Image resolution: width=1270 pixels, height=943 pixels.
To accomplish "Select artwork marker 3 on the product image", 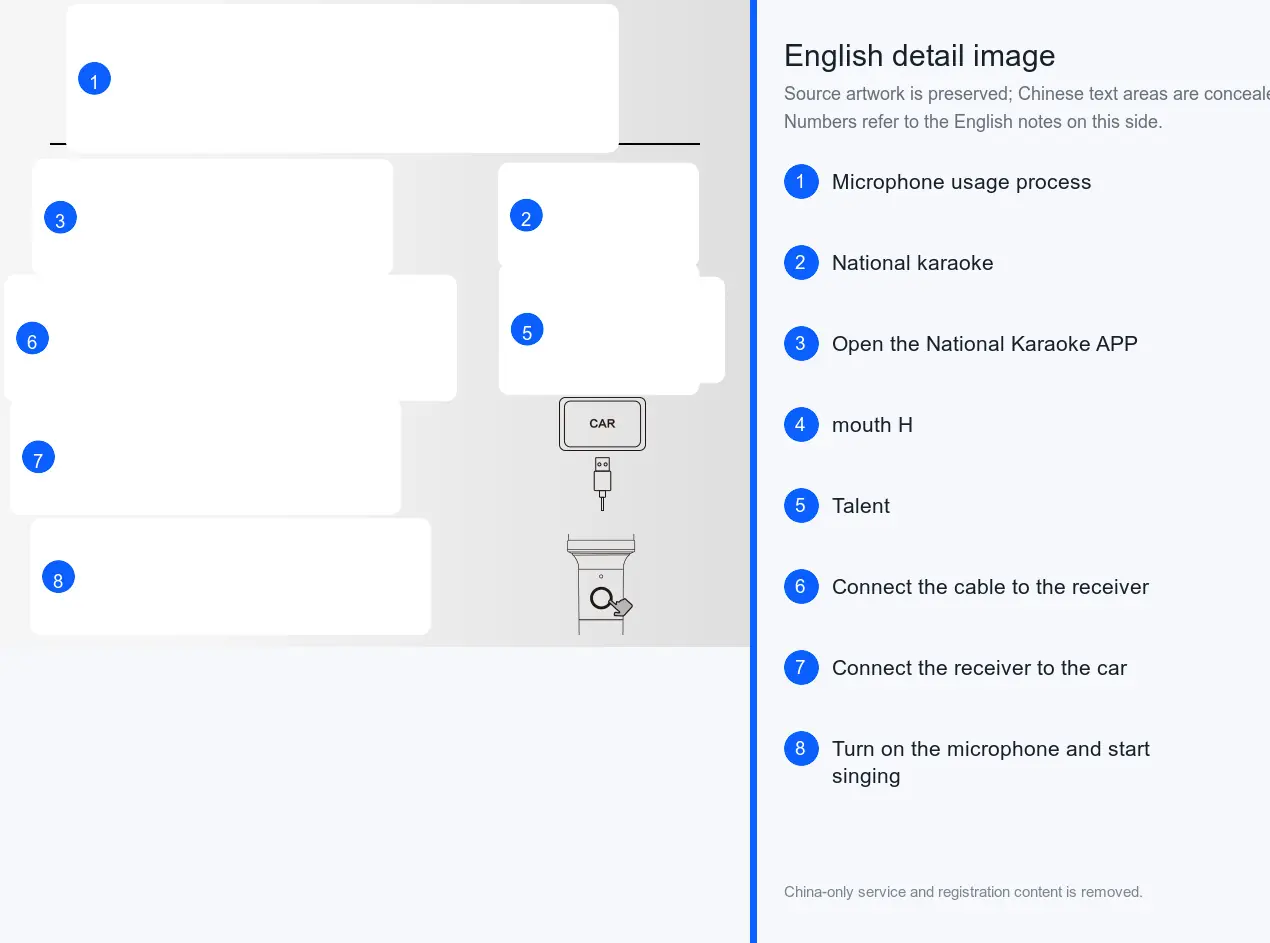I will coord(60,217).
